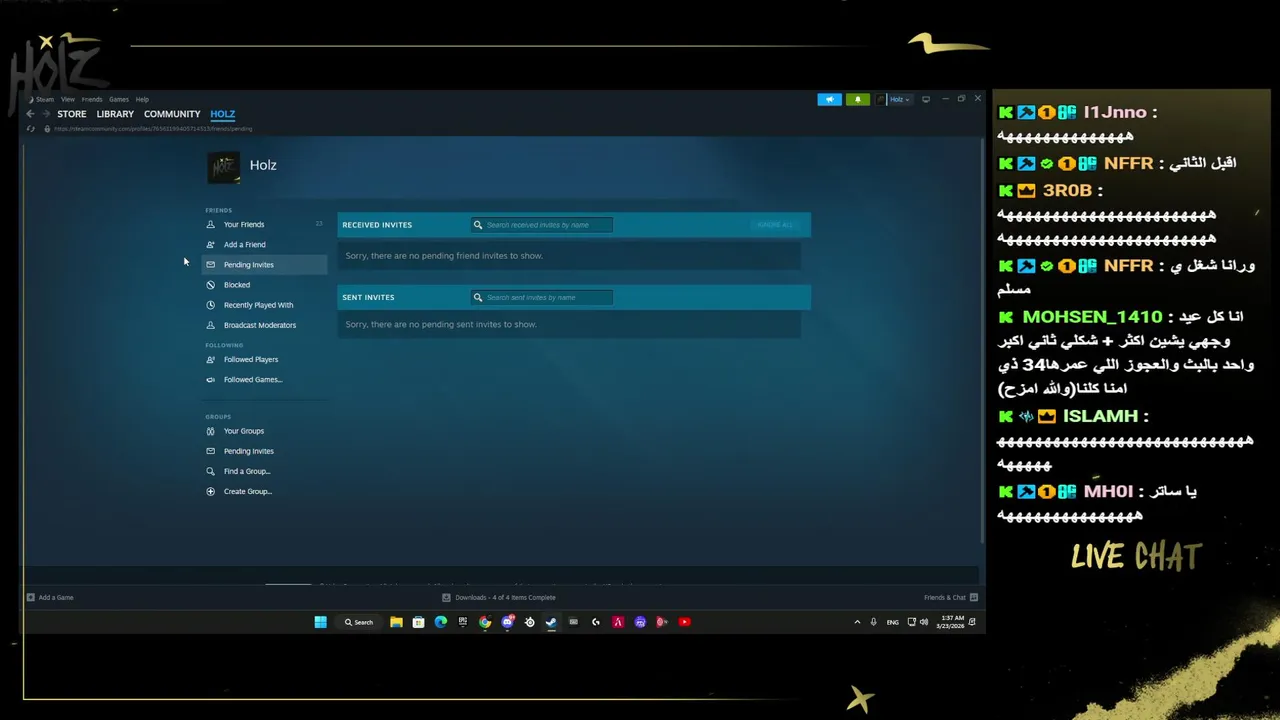Open the Games menu
Screen dimensions: 1280x720
tap(119, 99)
